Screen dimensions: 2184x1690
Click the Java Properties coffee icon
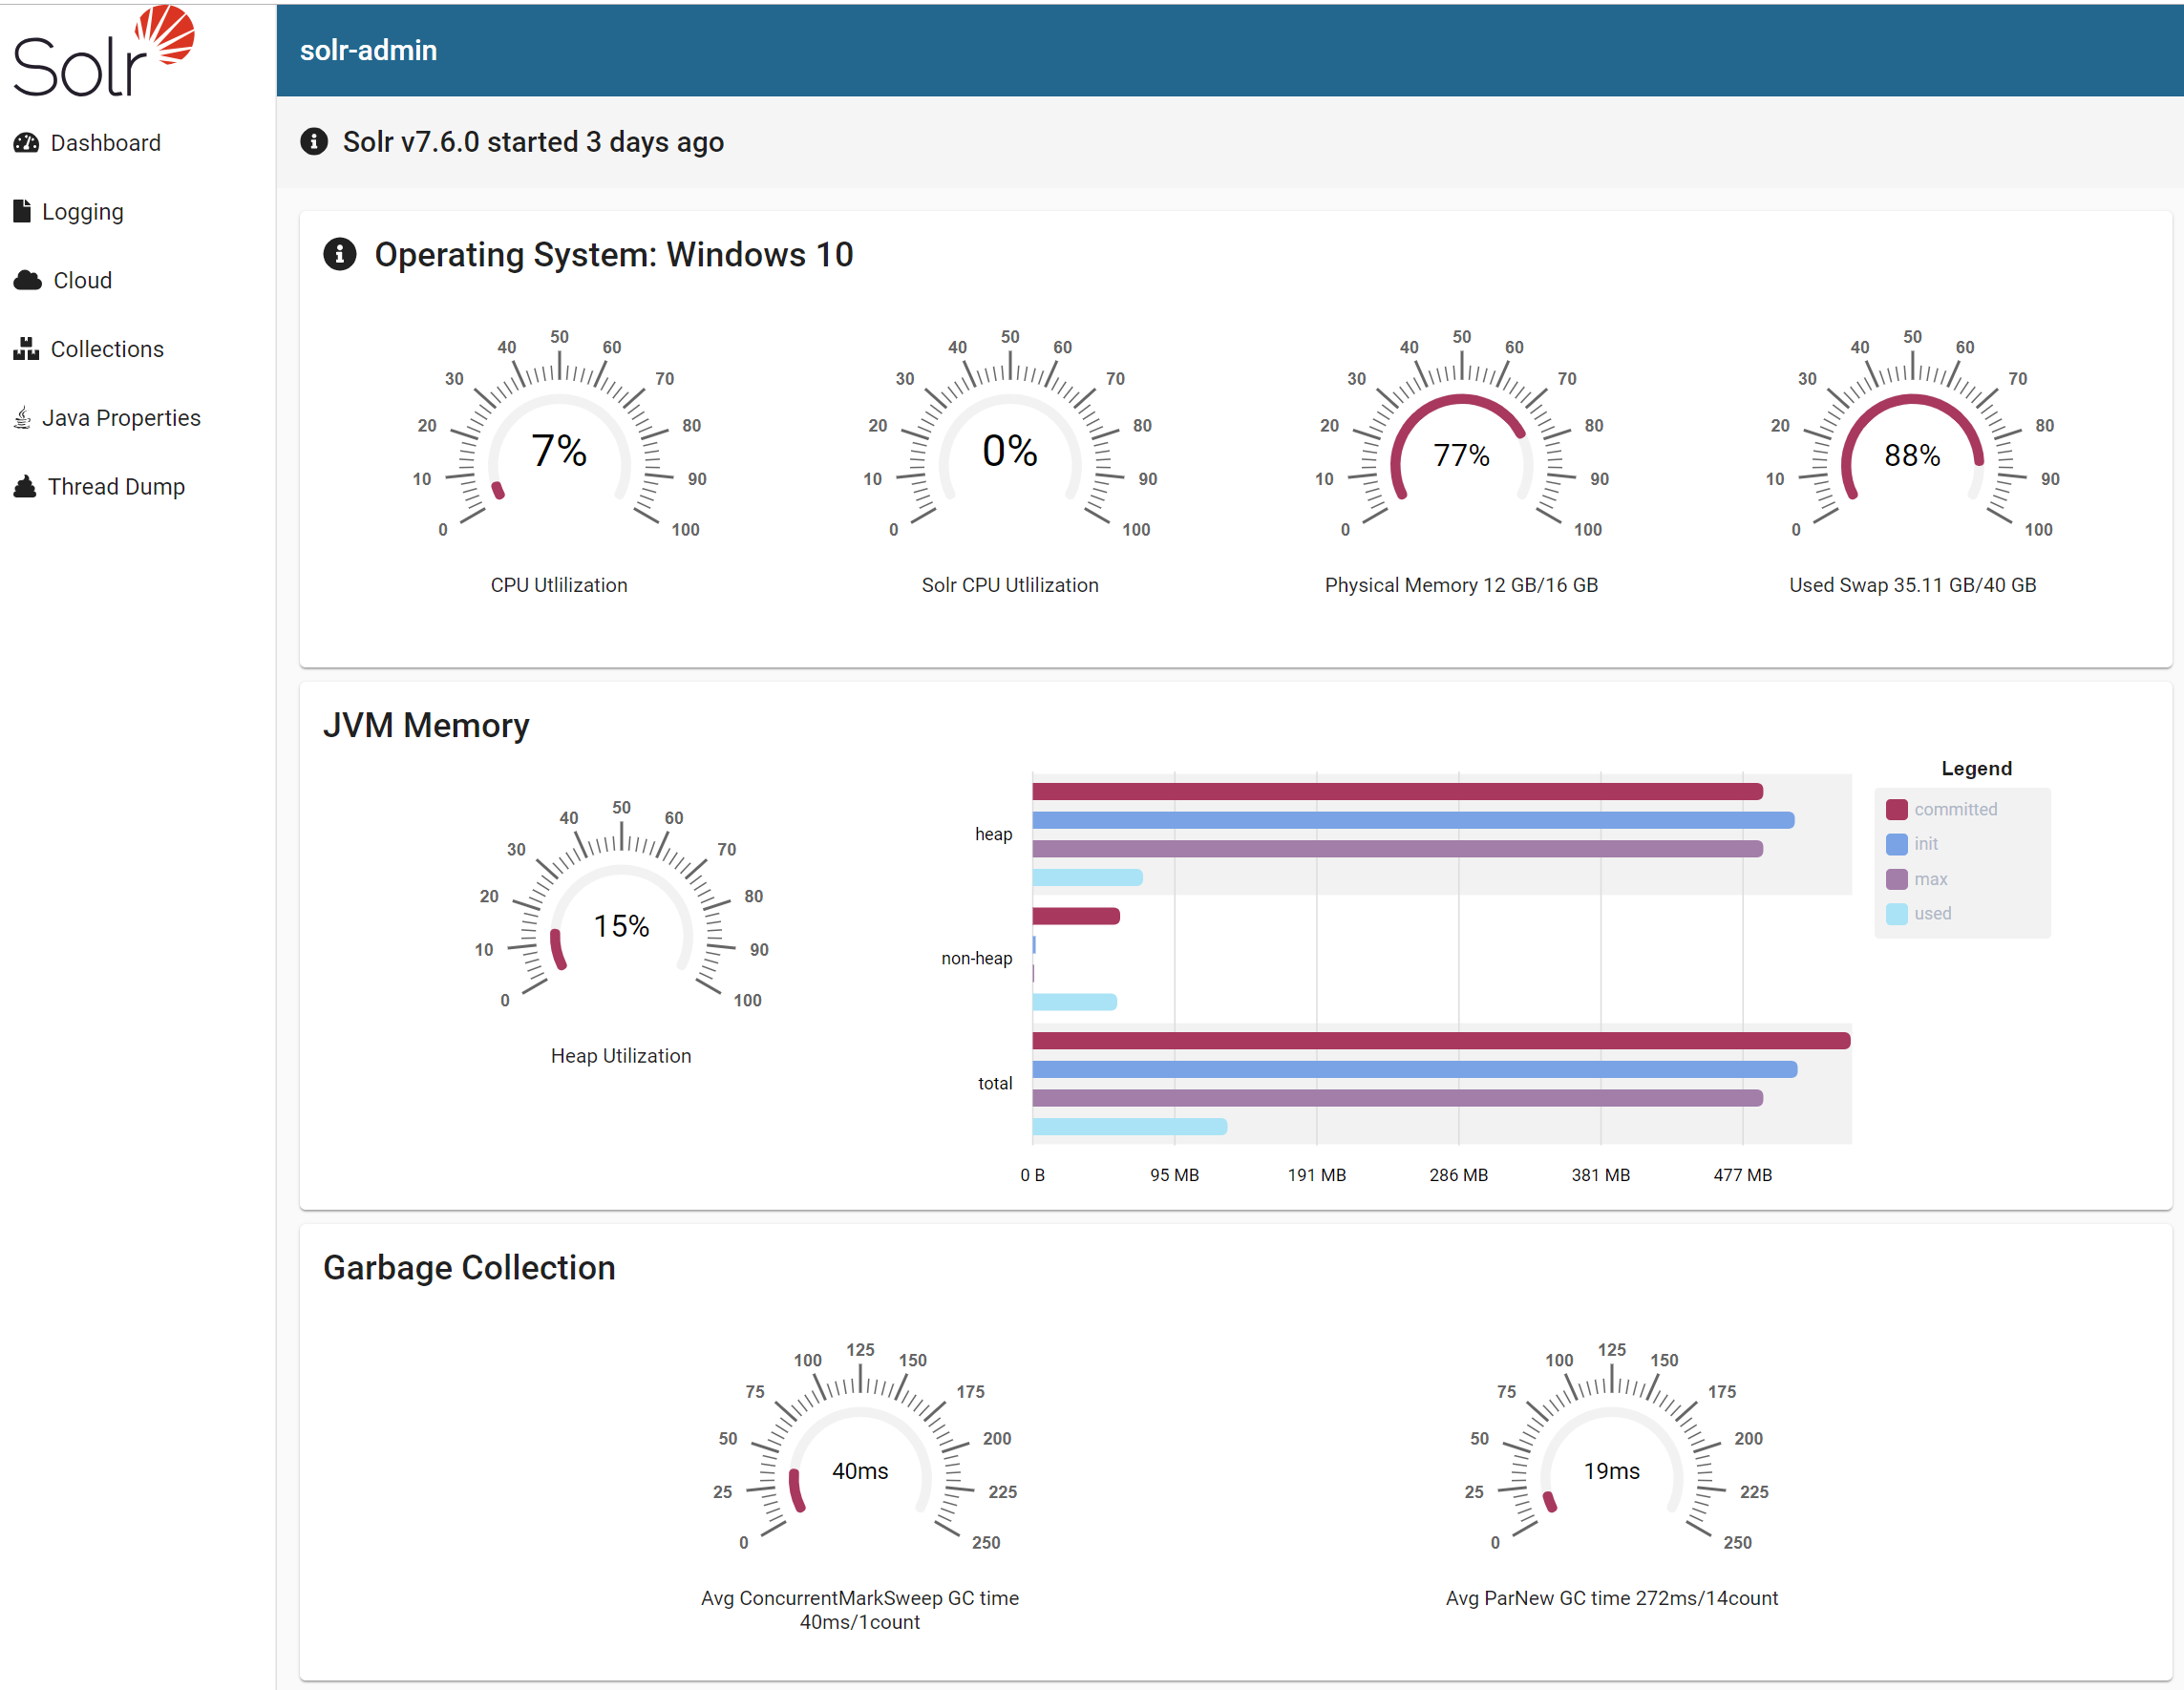pyautogui.click(x=22, y=418)
